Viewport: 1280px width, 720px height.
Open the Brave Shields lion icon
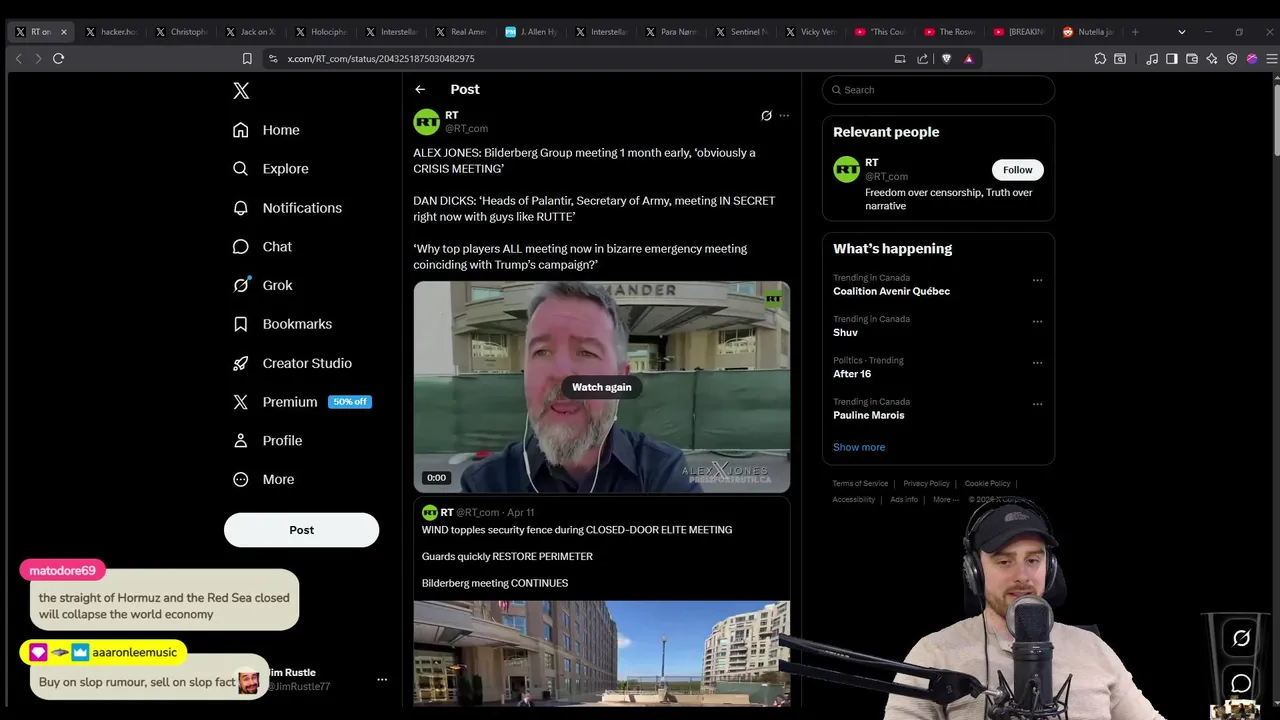(946, 59)
